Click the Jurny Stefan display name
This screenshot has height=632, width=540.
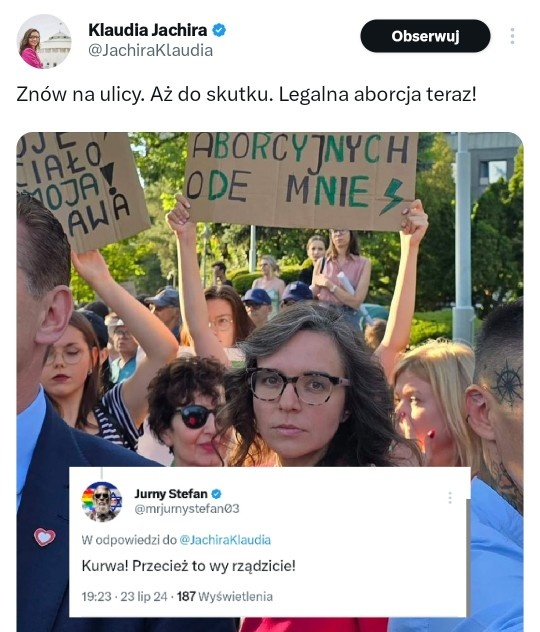pos(171,494)
